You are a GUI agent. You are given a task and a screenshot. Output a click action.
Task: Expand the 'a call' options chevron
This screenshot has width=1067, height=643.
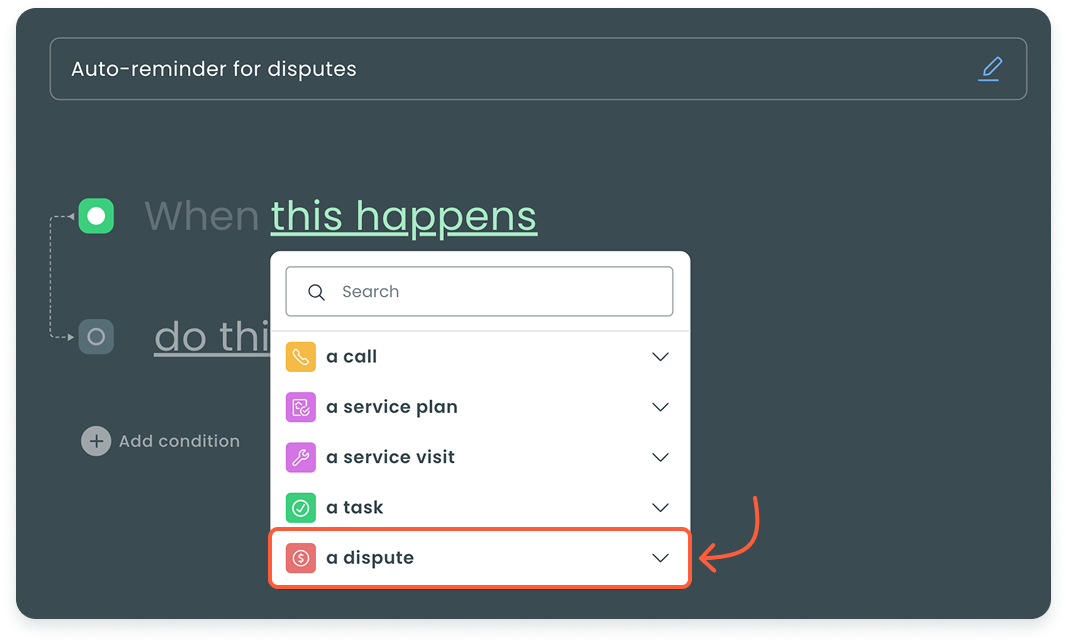click(660, 357)
